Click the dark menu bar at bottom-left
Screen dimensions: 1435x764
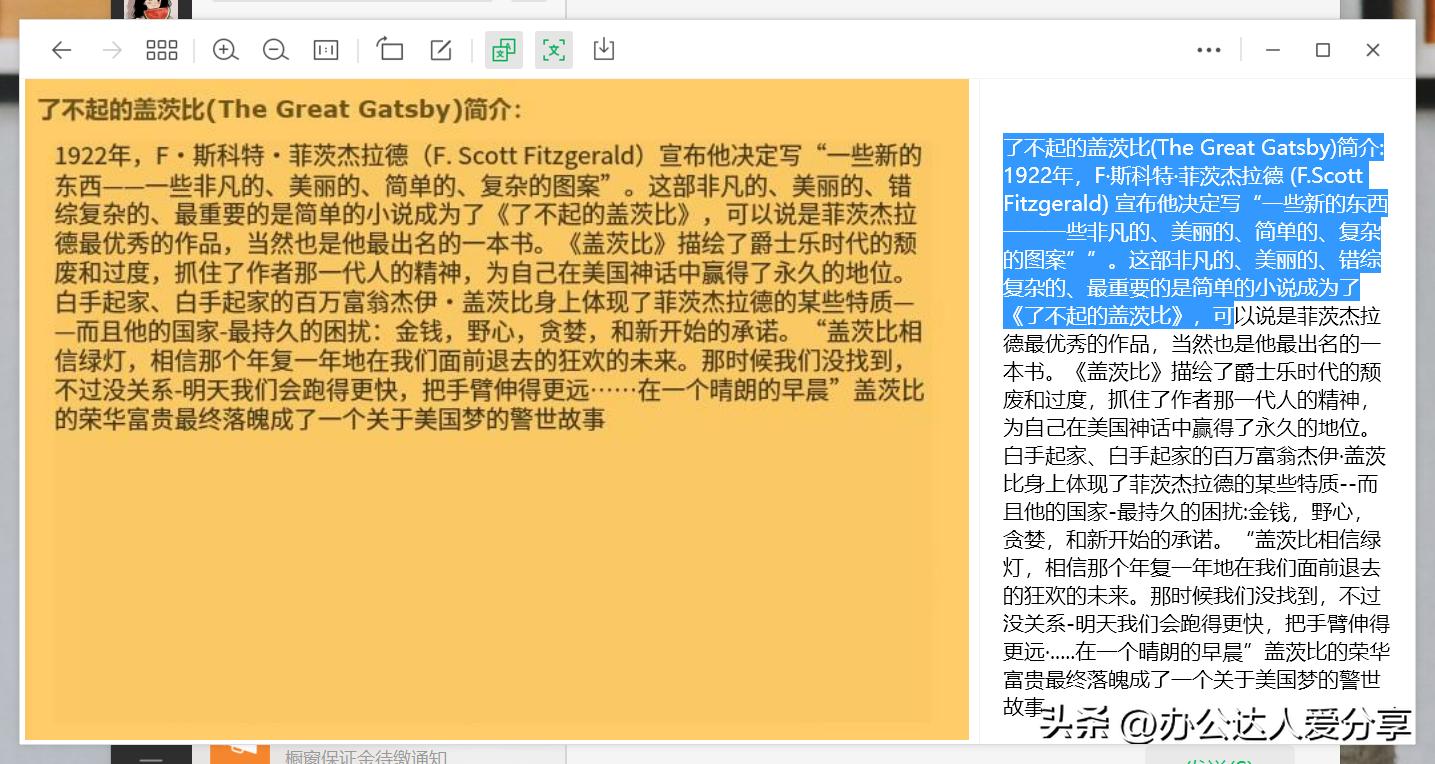point(150,757)
